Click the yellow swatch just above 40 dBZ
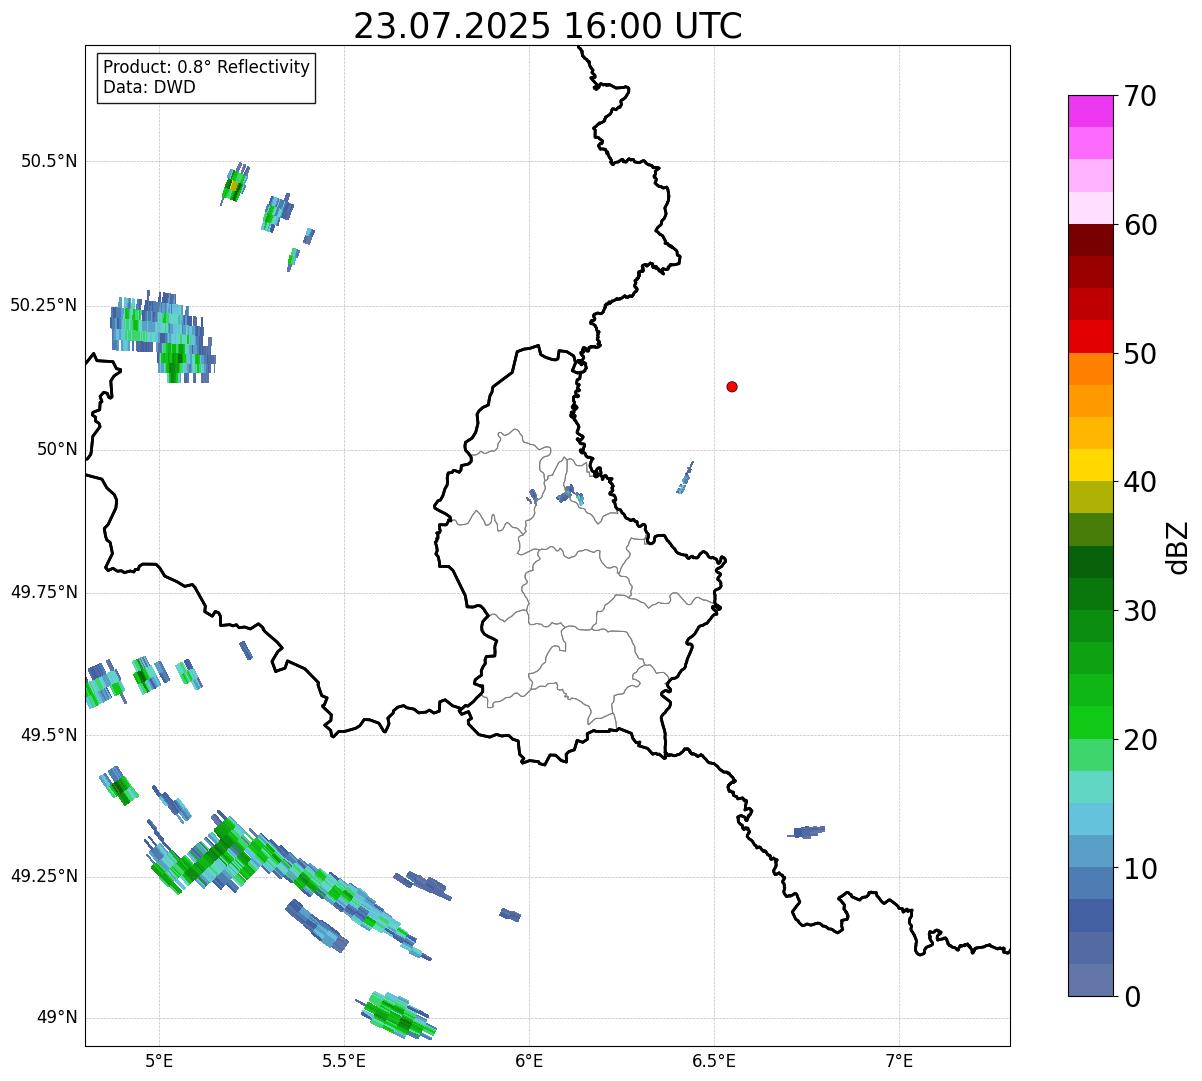The image size is (1202, 1081). [x=1091, y=466]
